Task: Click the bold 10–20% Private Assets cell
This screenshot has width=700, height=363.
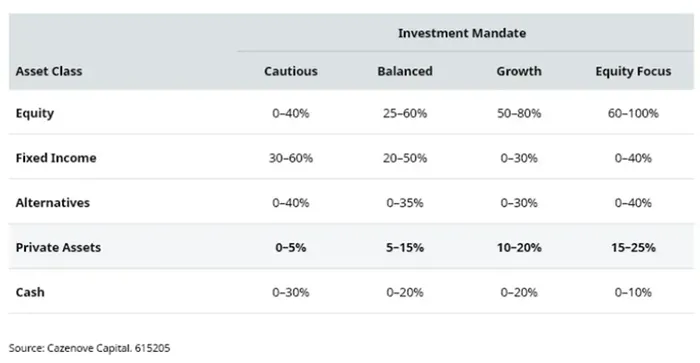Action: (519, 247)
